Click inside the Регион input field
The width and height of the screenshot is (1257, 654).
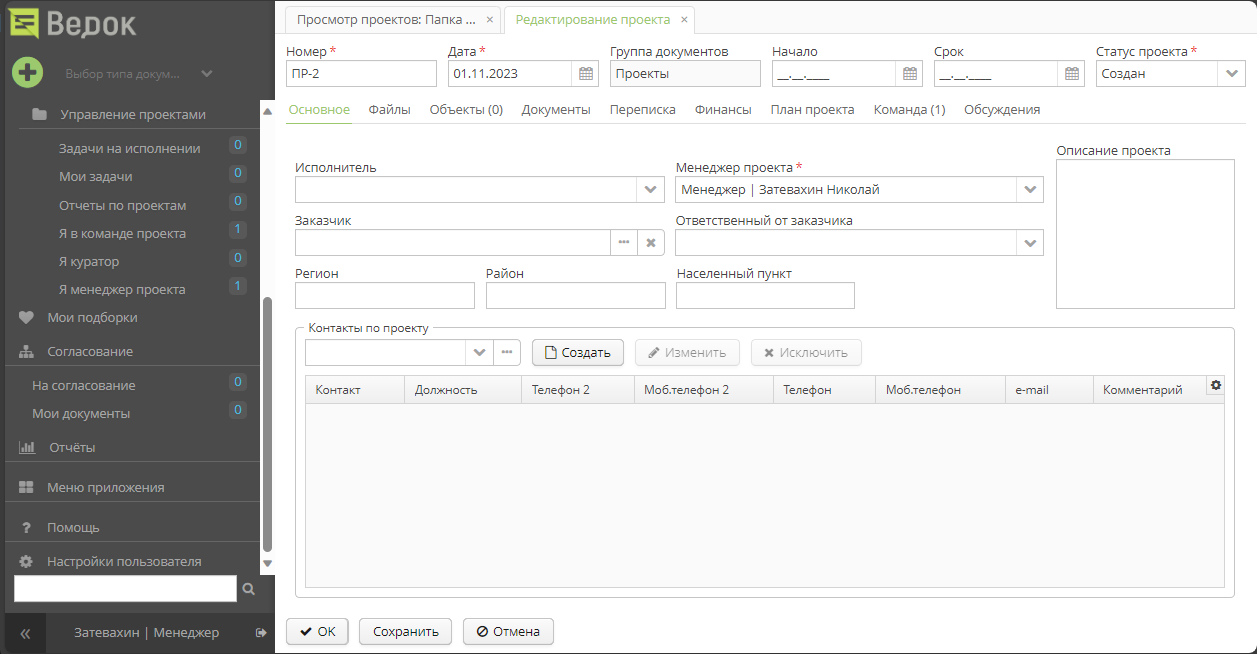(384, 295)
